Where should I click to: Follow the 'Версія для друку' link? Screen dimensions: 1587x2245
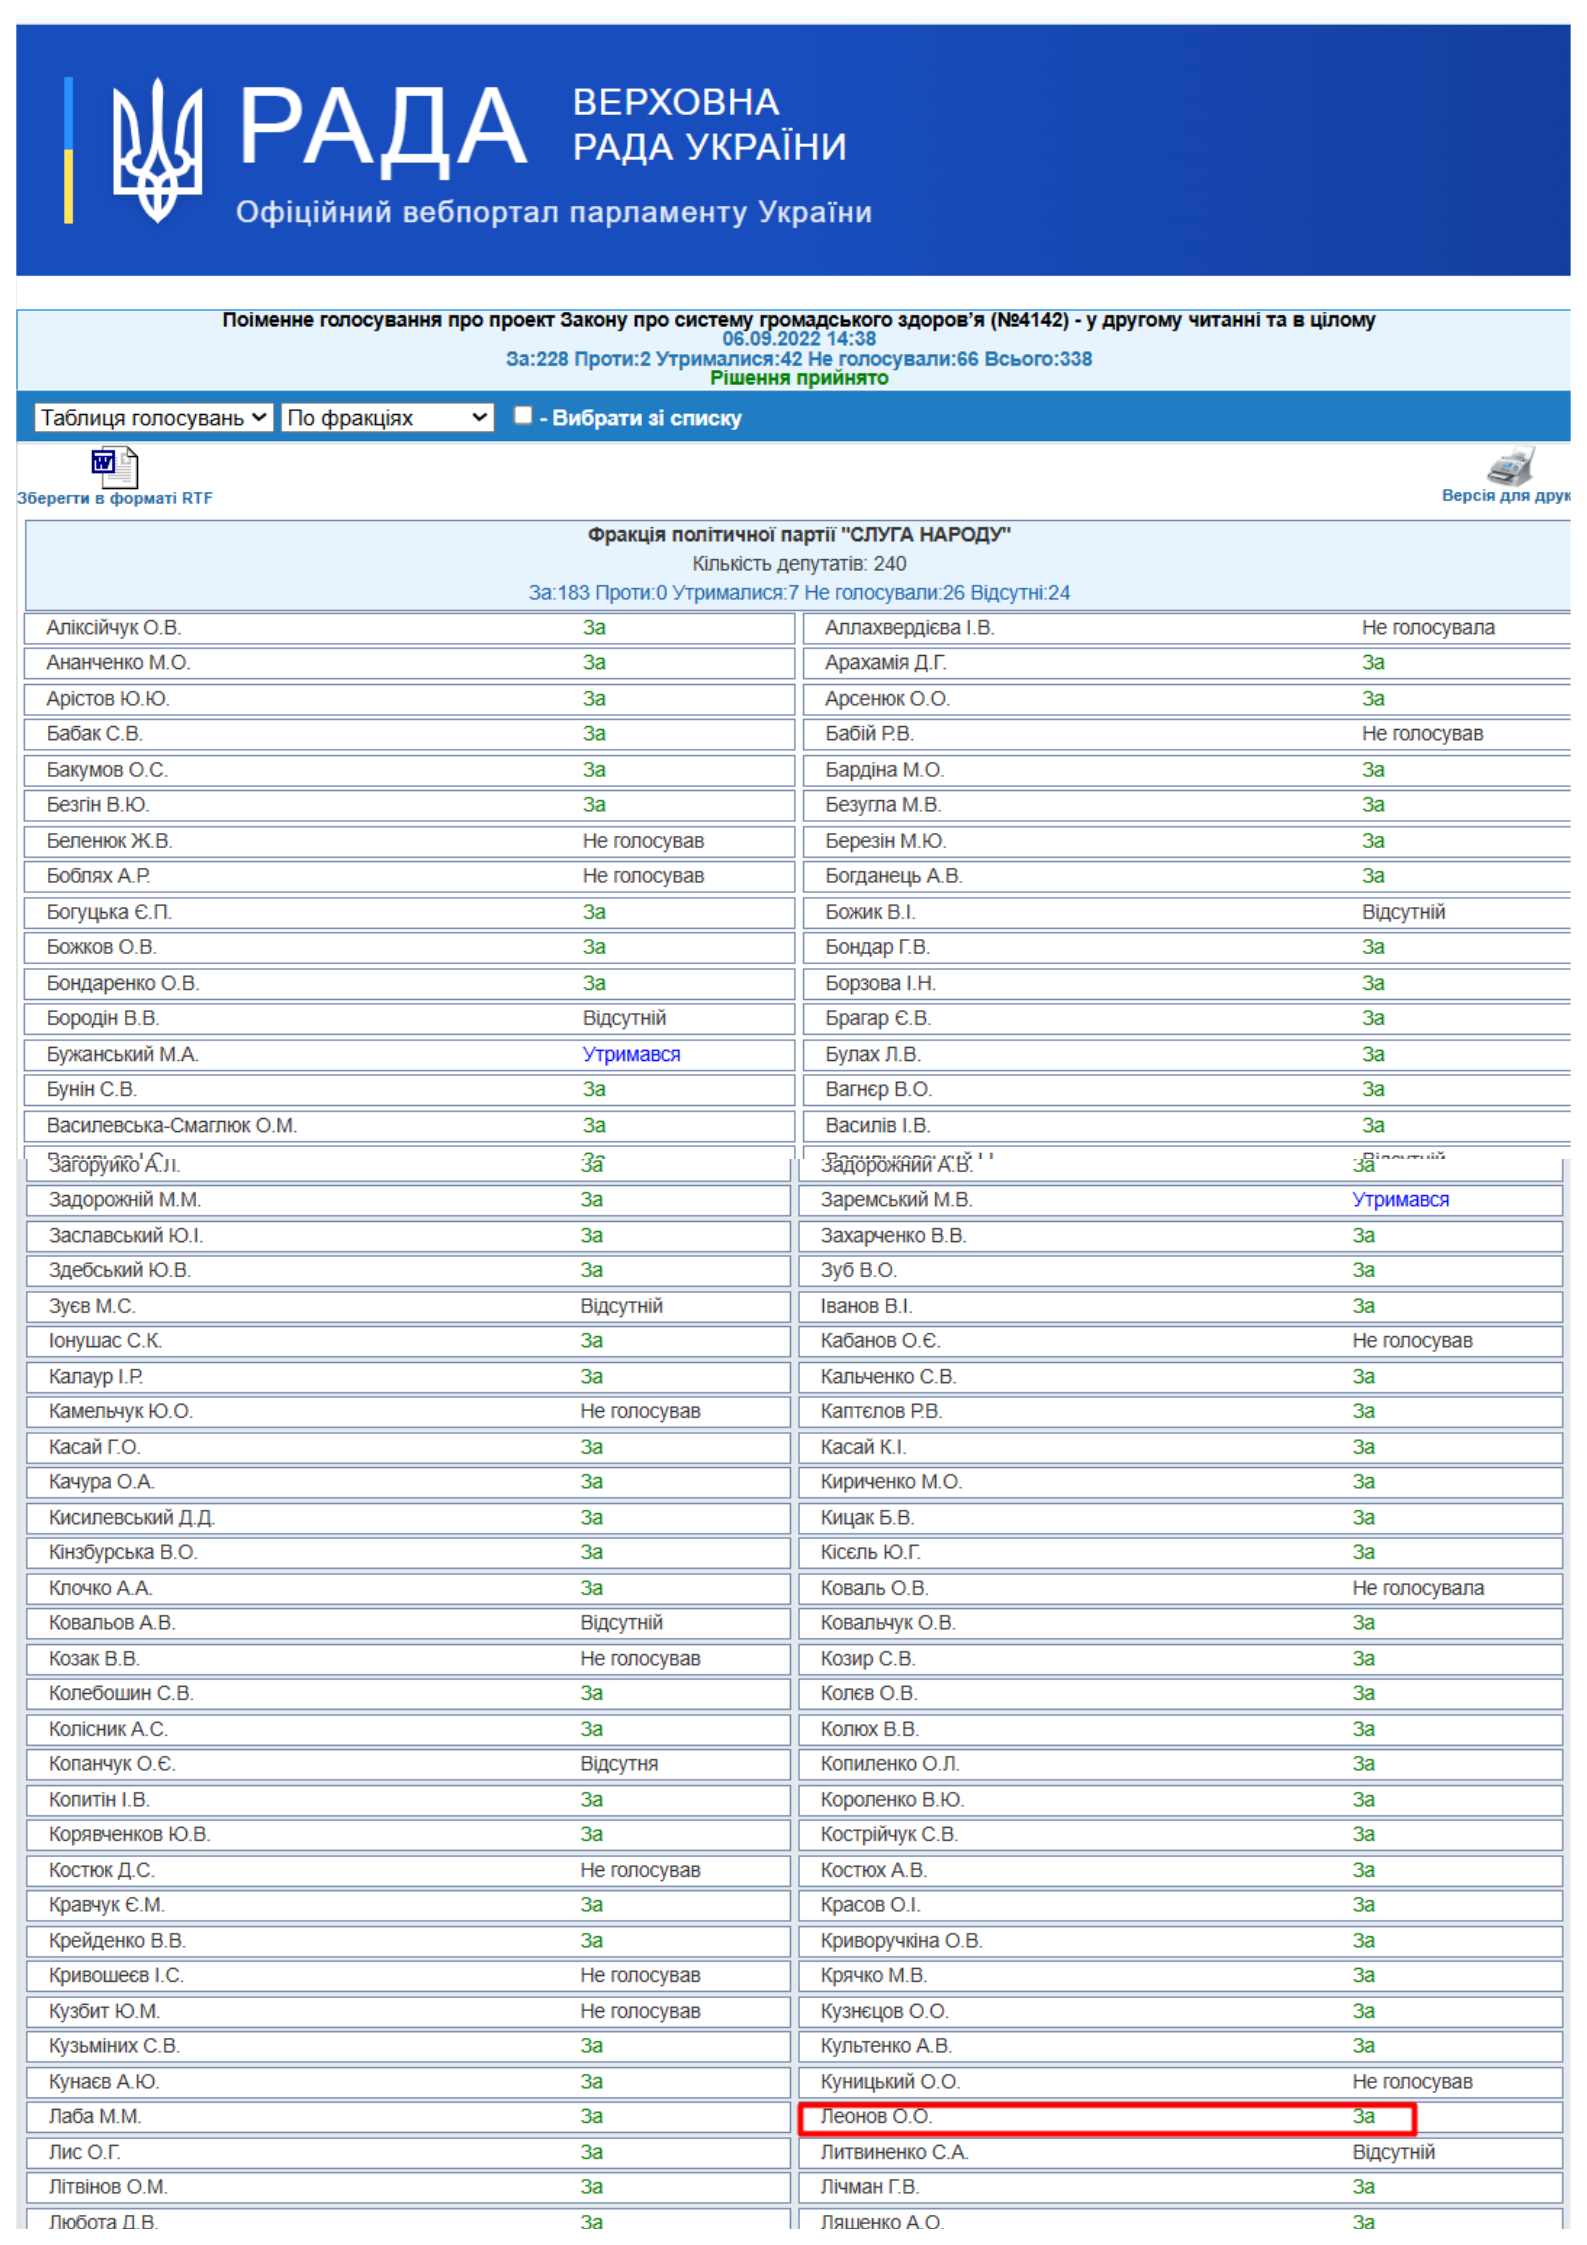(1506, 495)
